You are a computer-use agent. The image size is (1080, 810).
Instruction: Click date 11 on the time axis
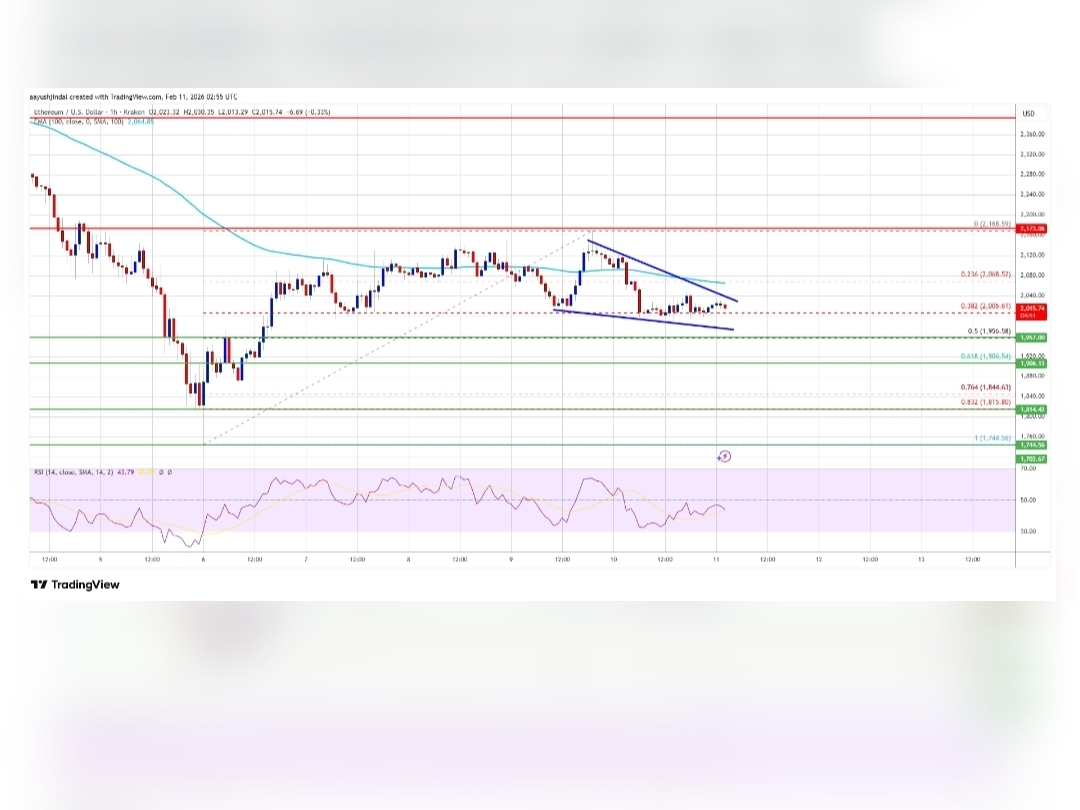(x=716, y=559)
